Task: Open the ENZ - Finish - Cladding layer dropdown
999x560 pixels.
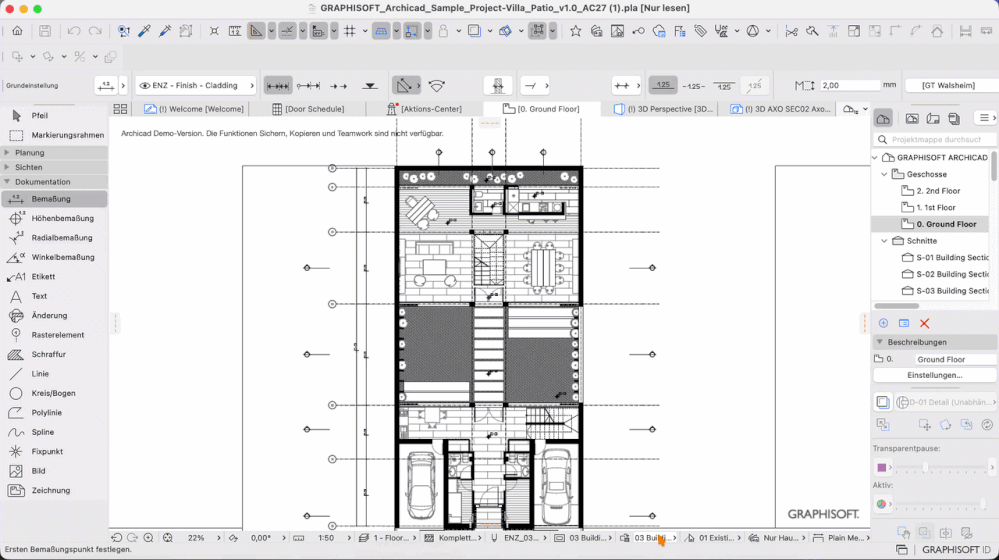Action: click(x=195, y=85)
